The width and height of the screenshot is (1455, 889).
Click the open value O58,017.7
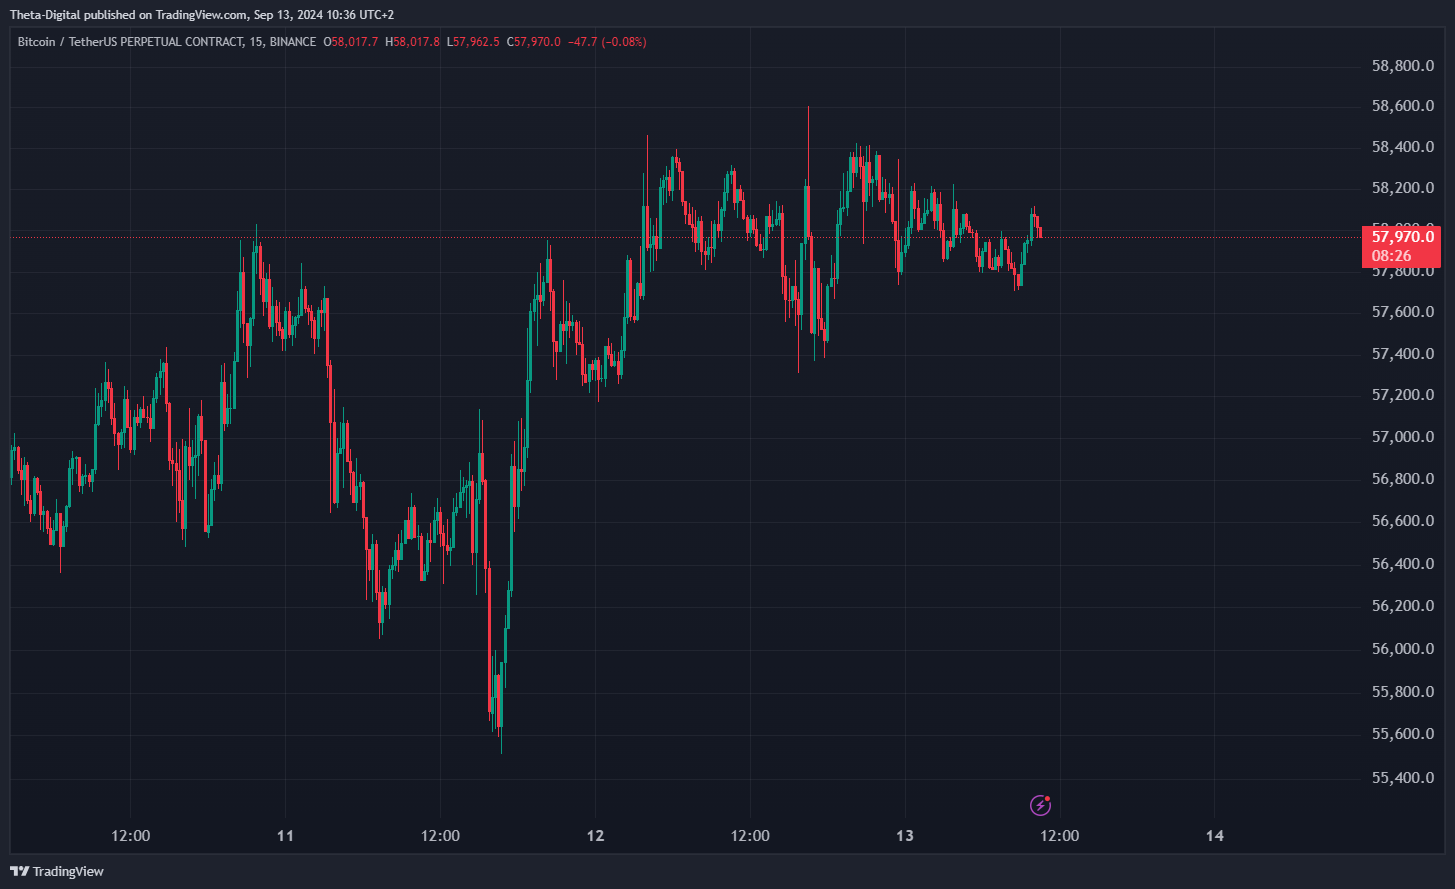click(x=350, y=42)
